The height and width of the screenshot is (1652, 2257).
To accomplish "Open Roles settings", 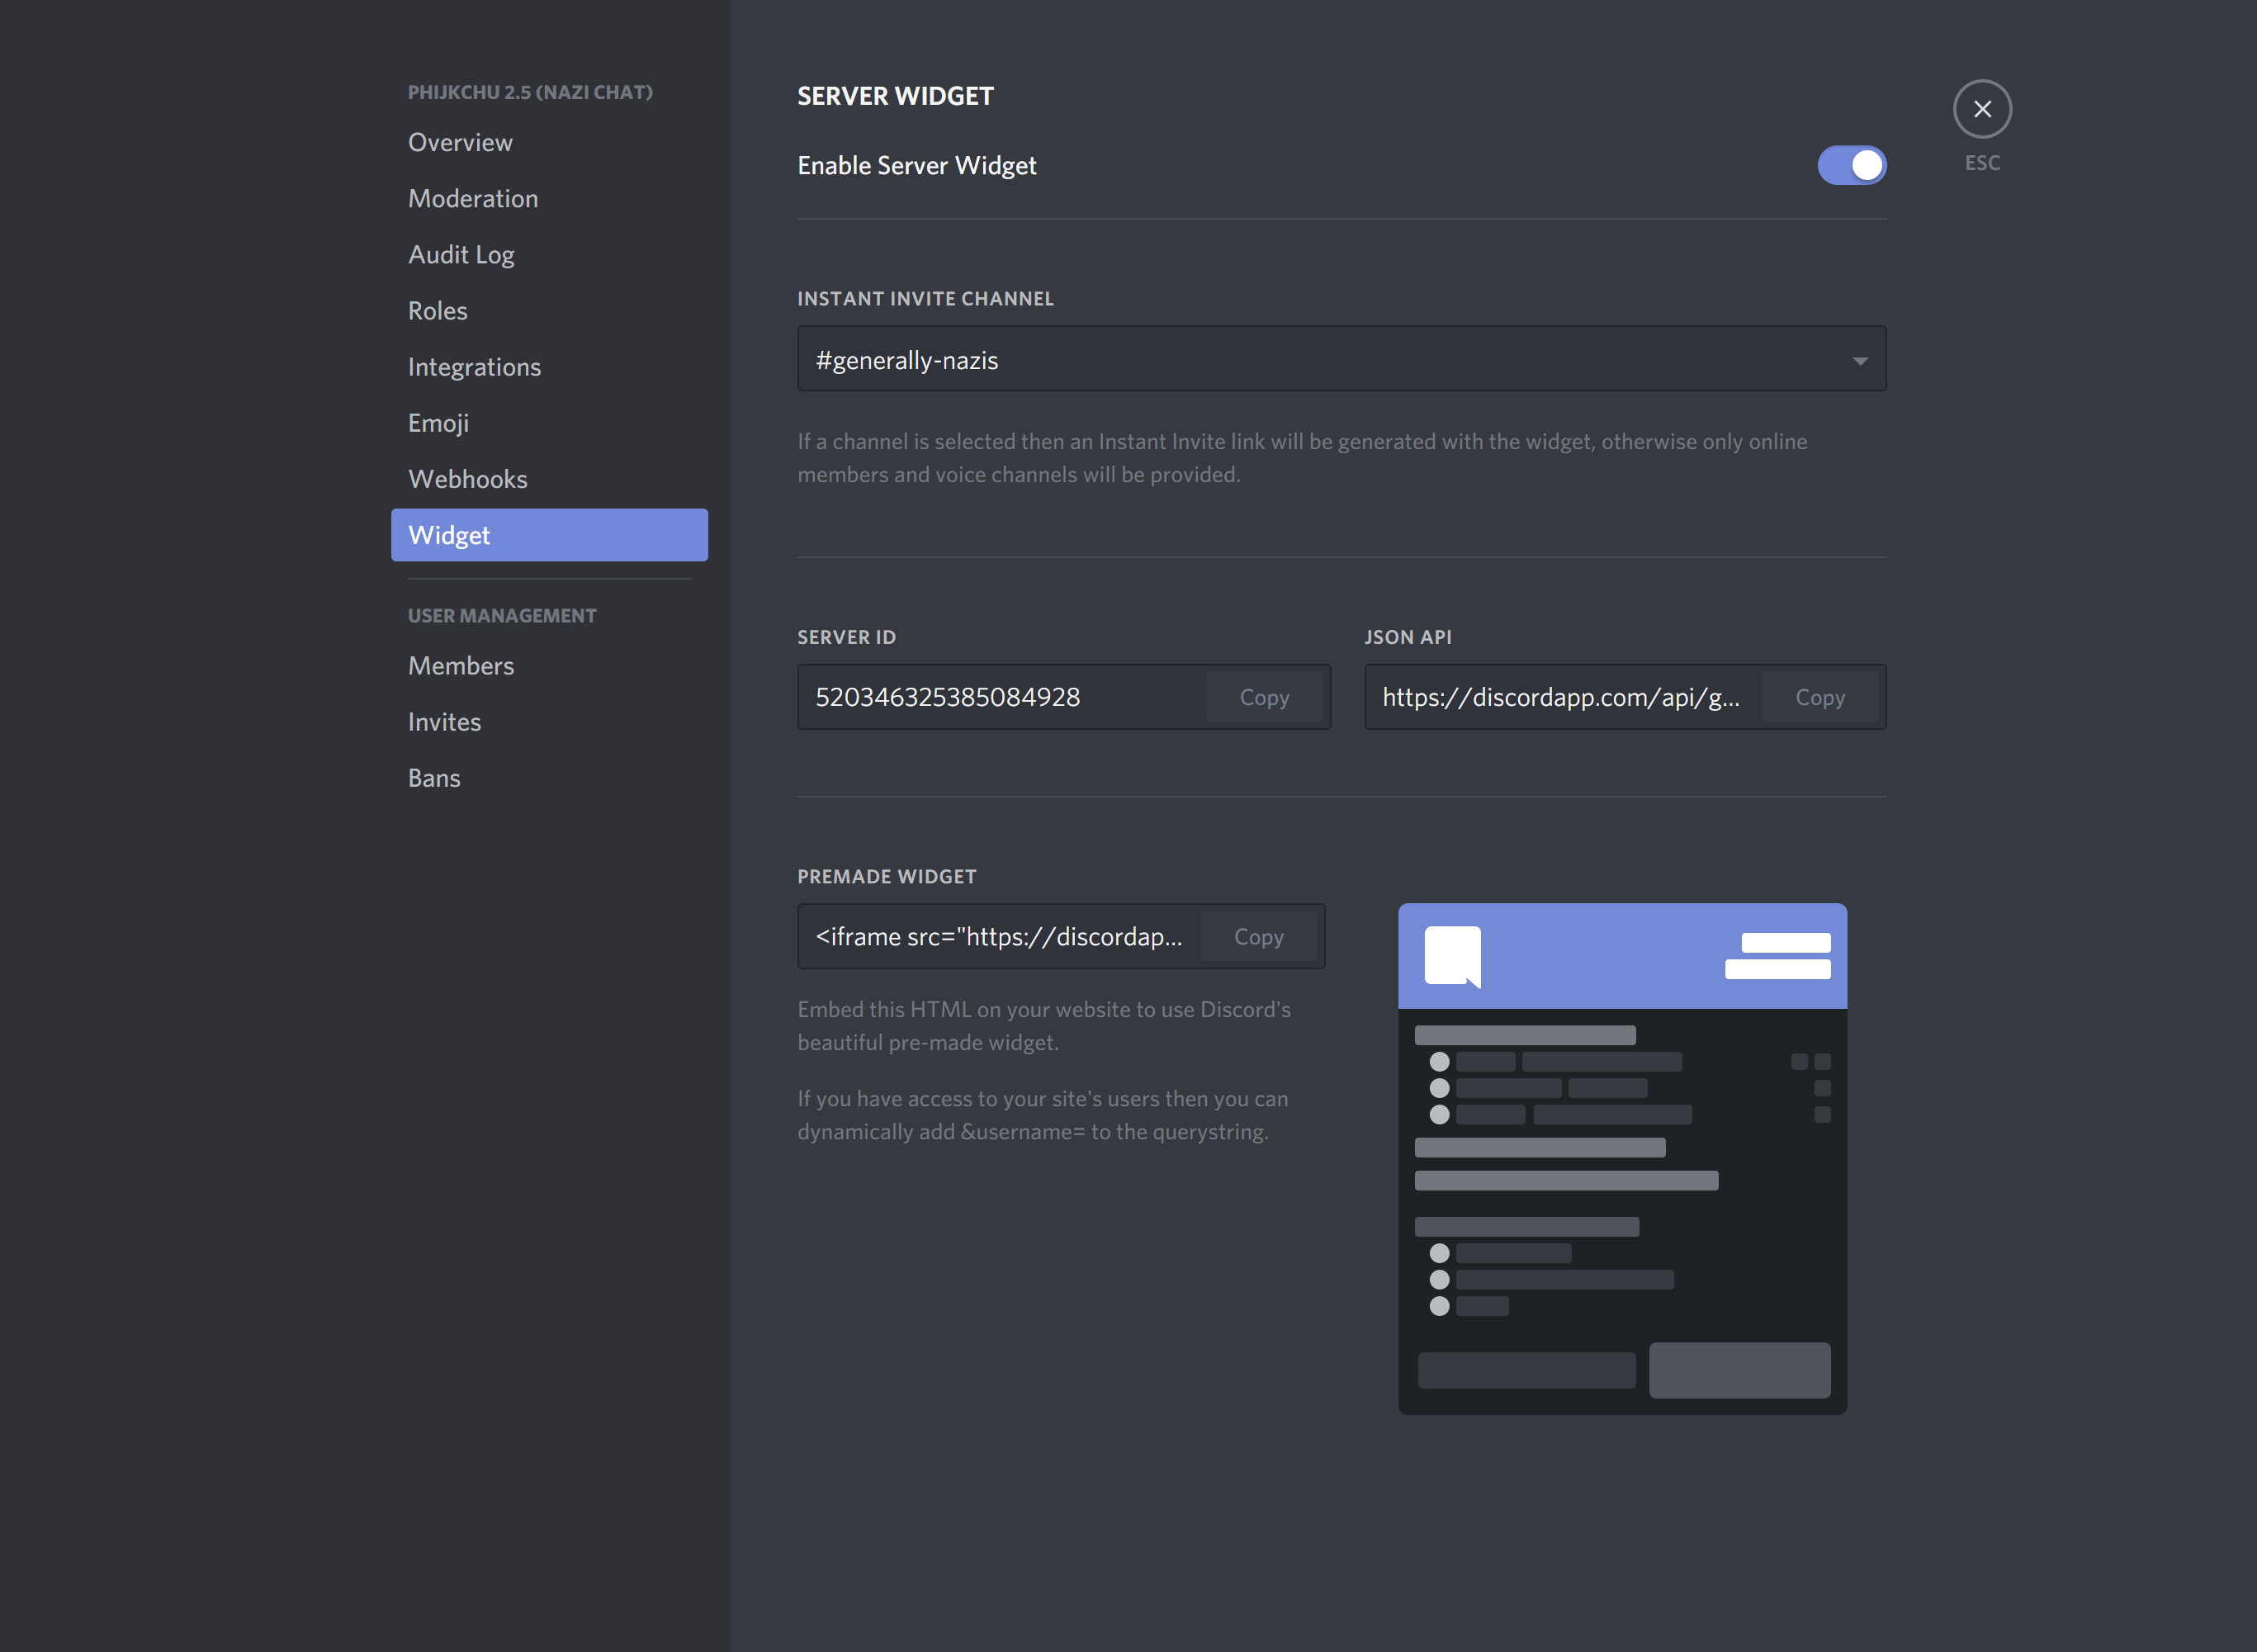I will [x=549, y=311].
